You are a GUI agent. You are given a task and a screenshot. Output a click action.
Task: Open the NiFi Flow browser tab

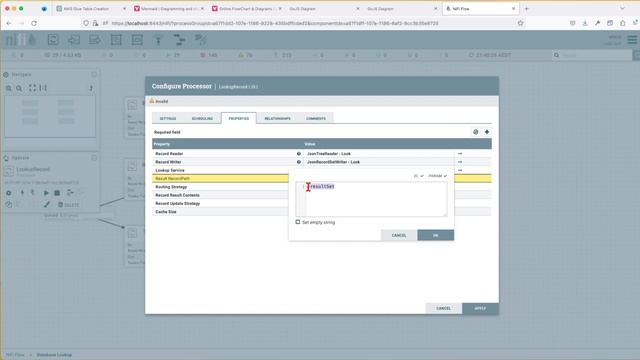point(480,9)
